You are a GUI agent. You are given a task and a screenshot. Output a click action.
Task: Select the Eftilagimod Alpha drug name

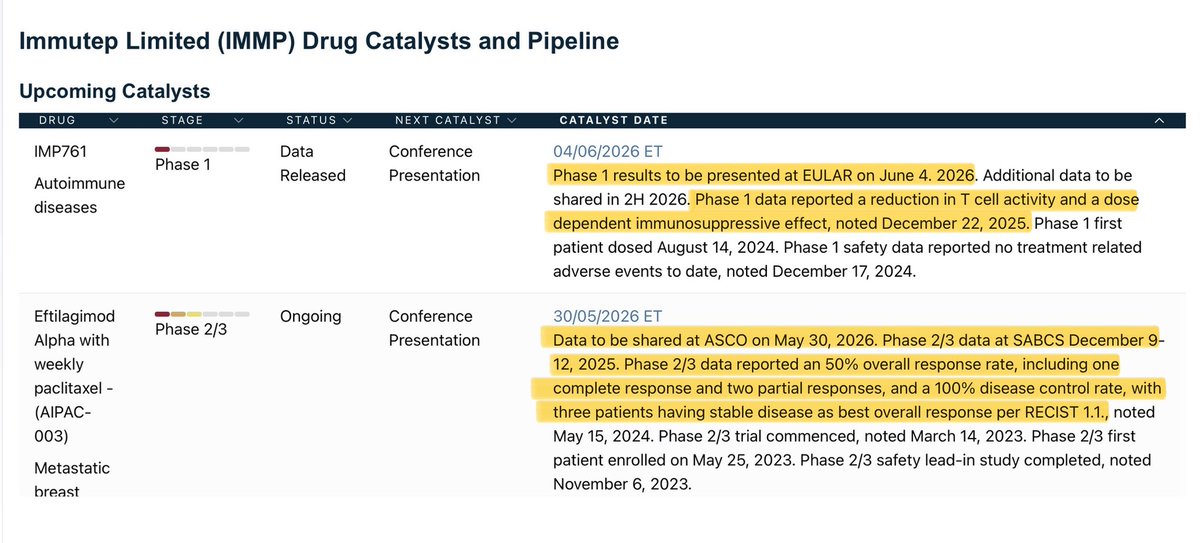point(75,328)
